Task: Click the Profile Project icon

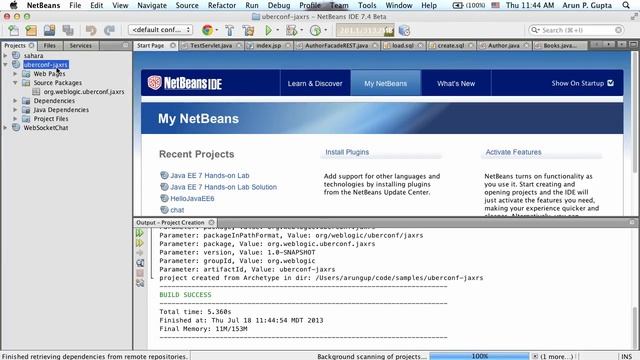Action: point(315,30)
